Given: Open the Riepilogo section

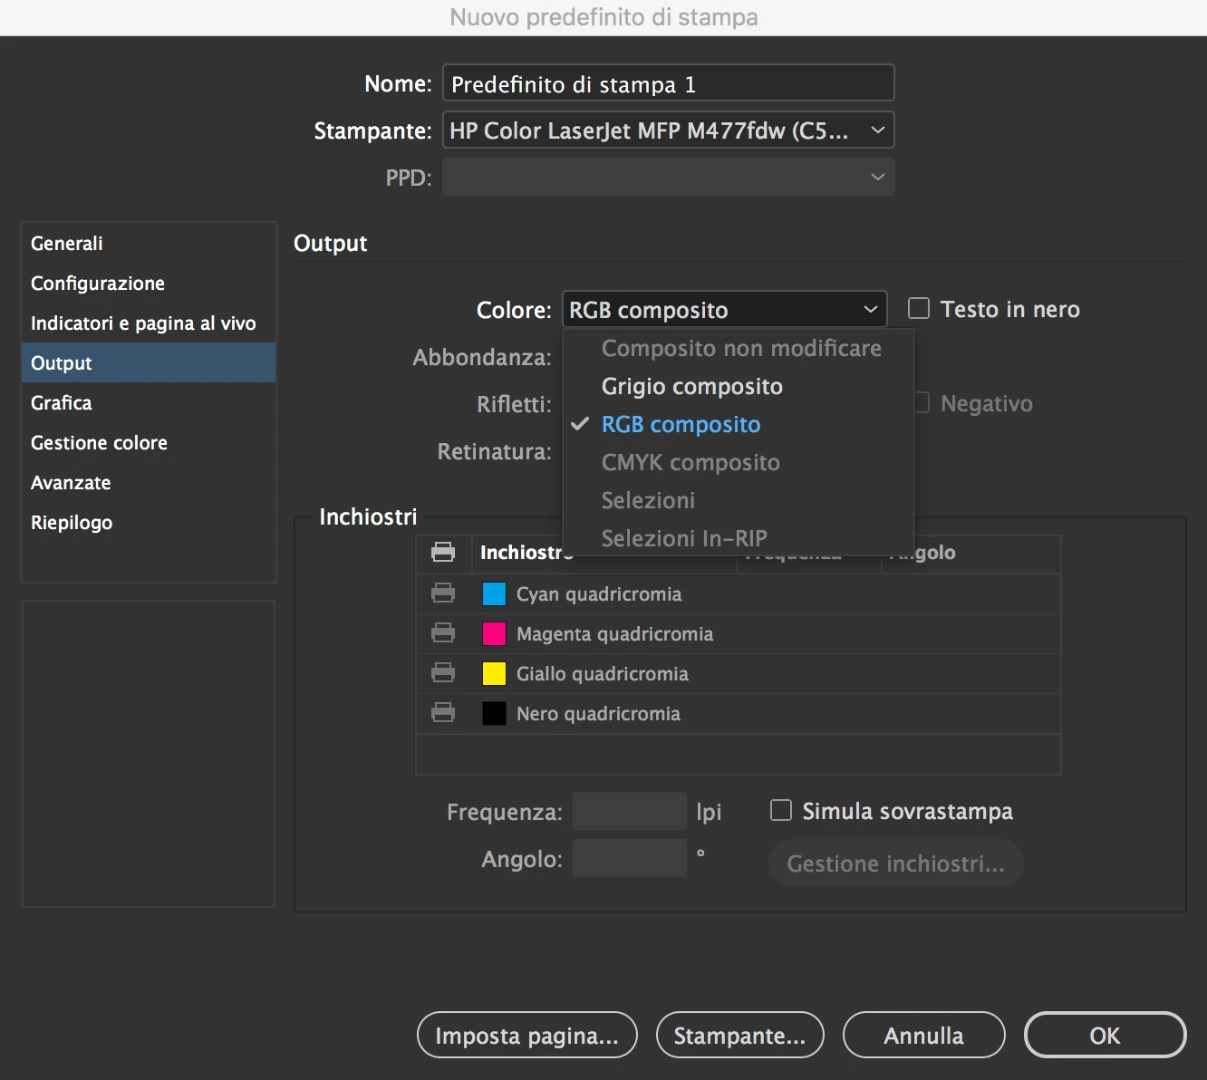Looking at the screenshot, I should [x=148, y=522].
